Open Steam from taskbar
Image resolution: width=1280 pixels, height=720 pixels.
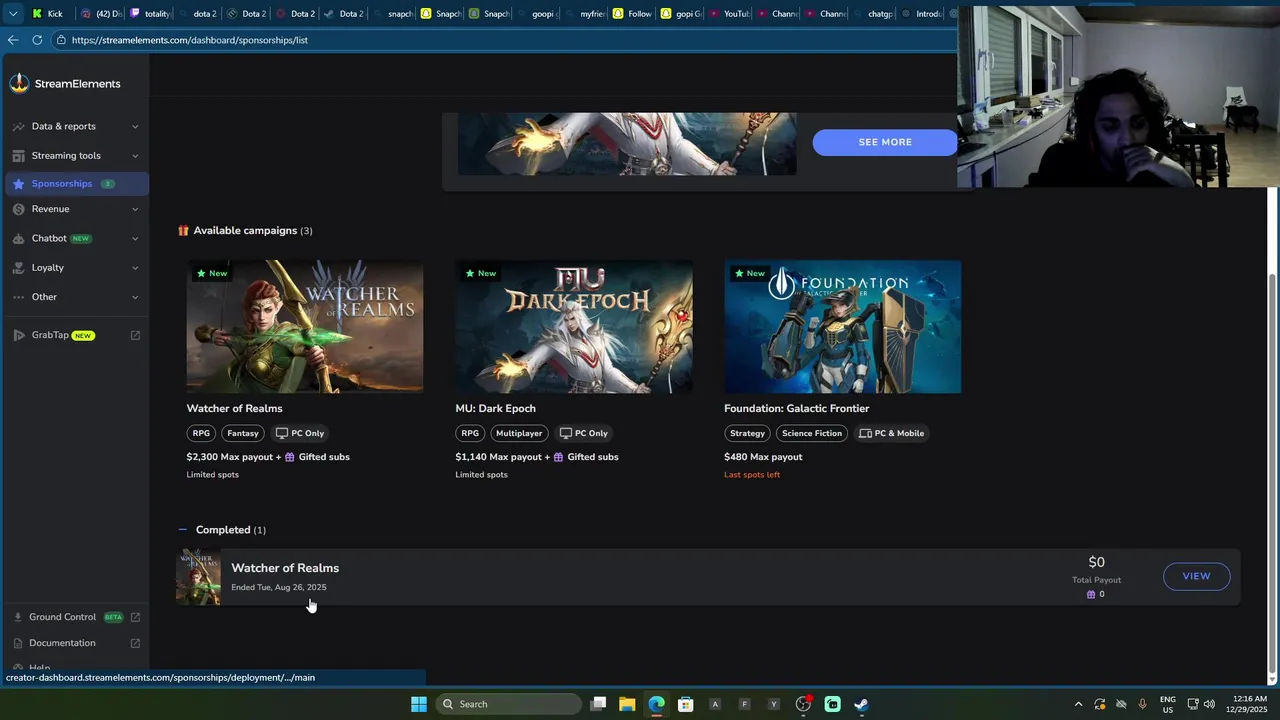point(861,704)
